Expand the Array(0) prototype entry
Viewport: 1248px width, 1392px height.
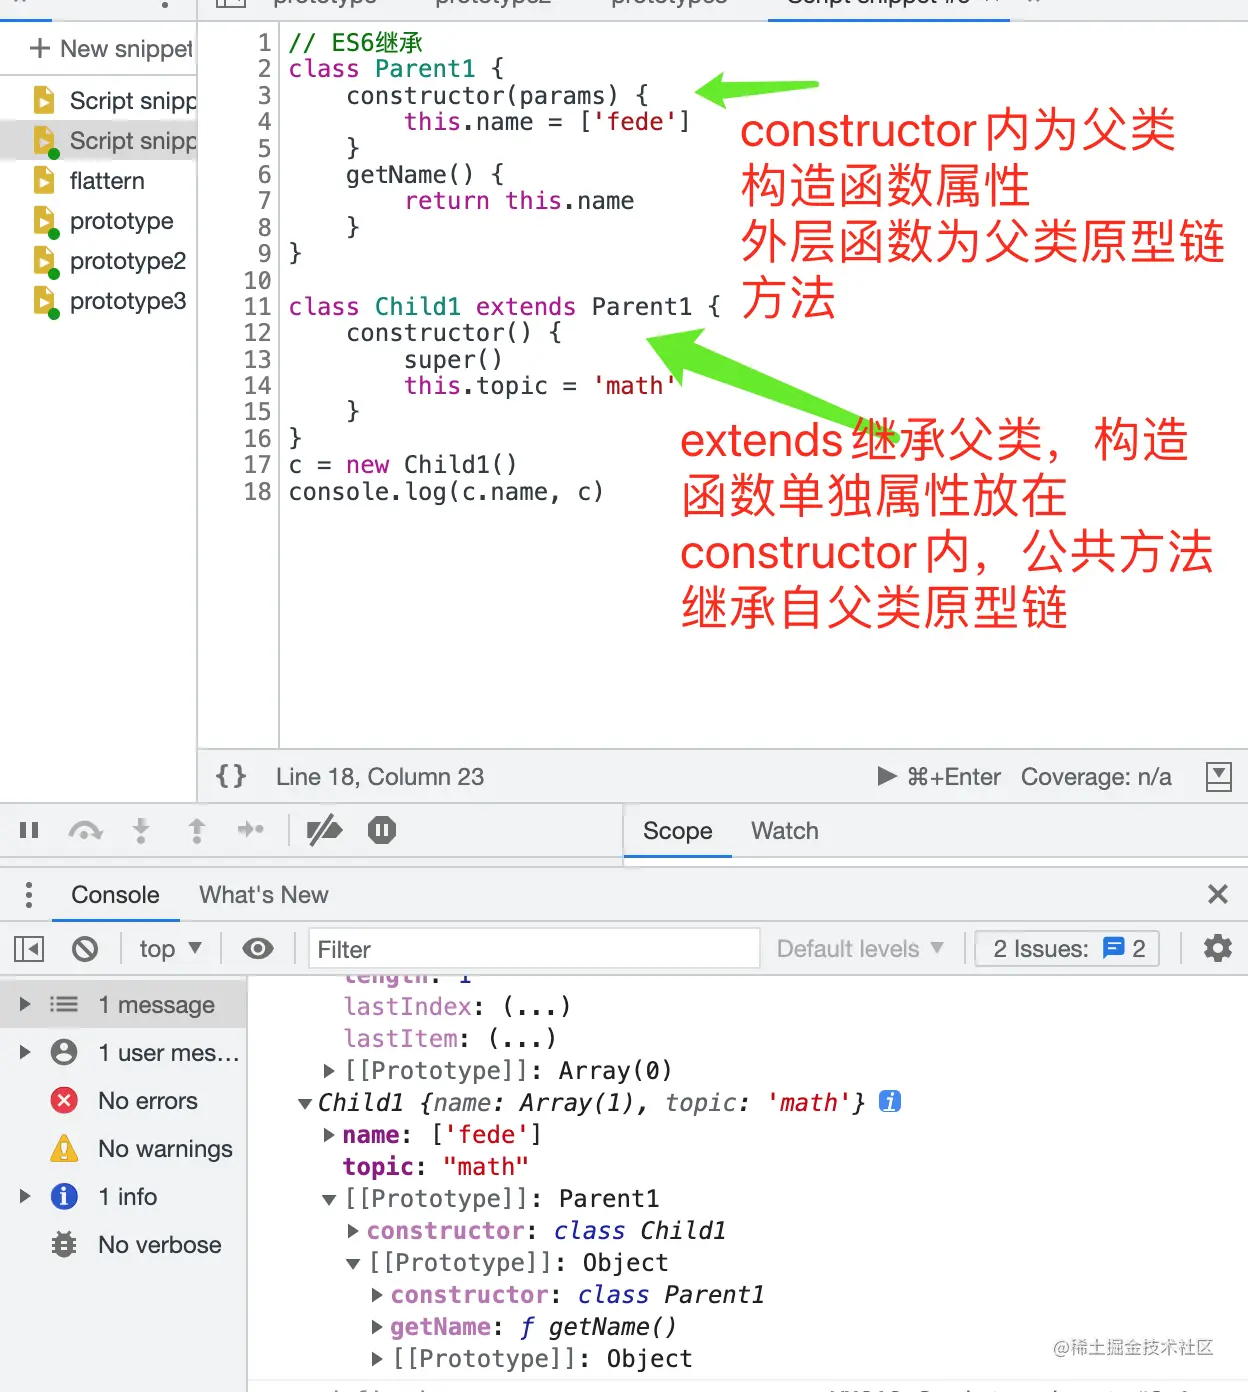[x=329, y=1071]
